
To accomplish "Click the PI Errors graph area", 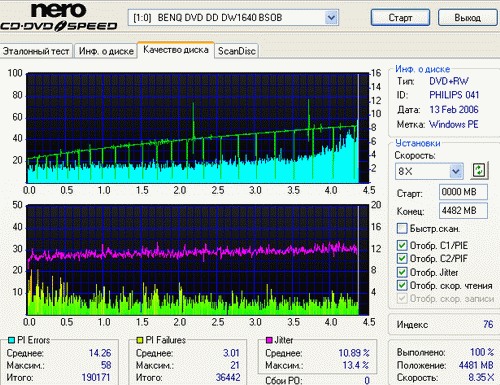I will point(198,128).
